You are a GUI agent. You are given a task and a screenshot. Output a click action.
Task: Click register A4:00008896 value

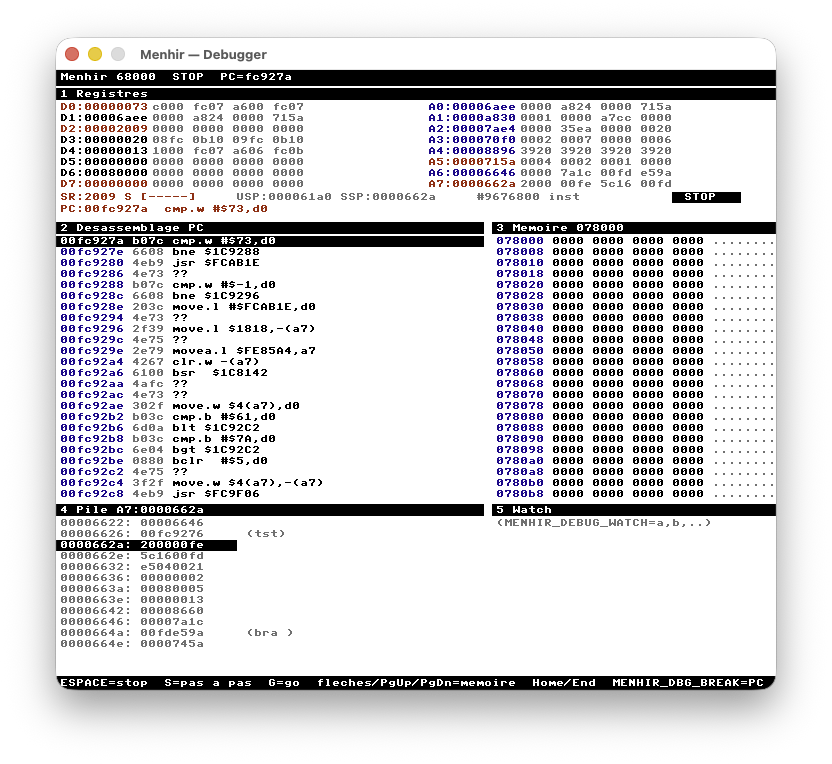pyautogui.click(x=472, y=151)
